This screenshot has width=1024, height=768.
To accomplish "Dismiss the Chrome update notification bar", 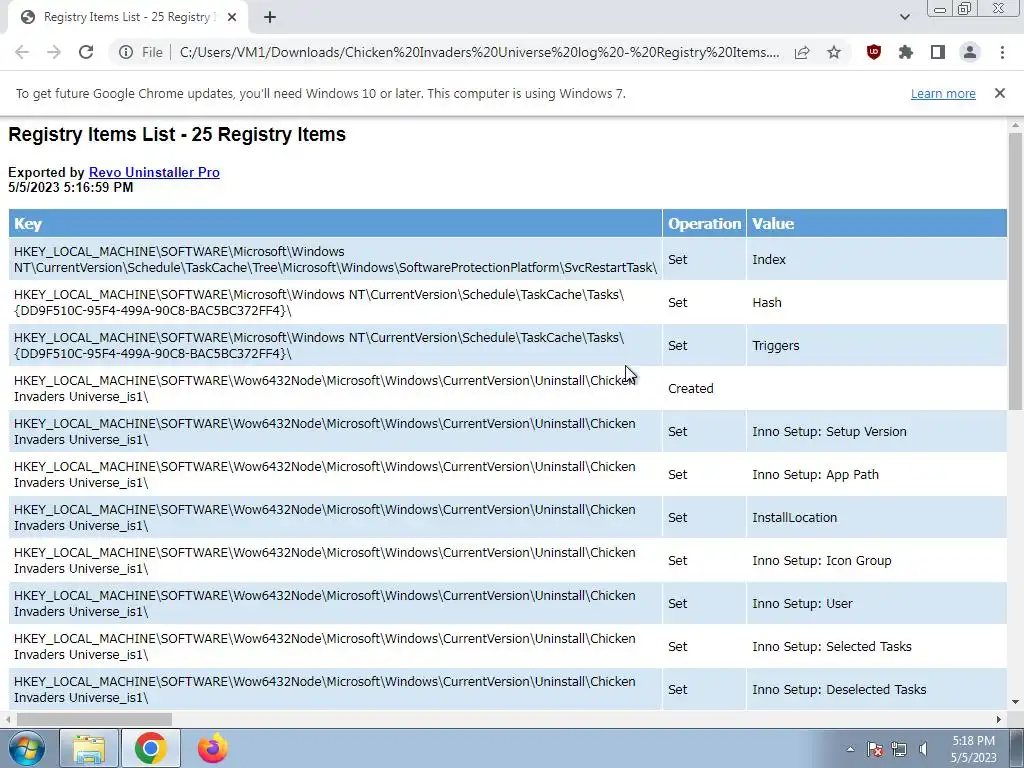I will [1000, 93].
